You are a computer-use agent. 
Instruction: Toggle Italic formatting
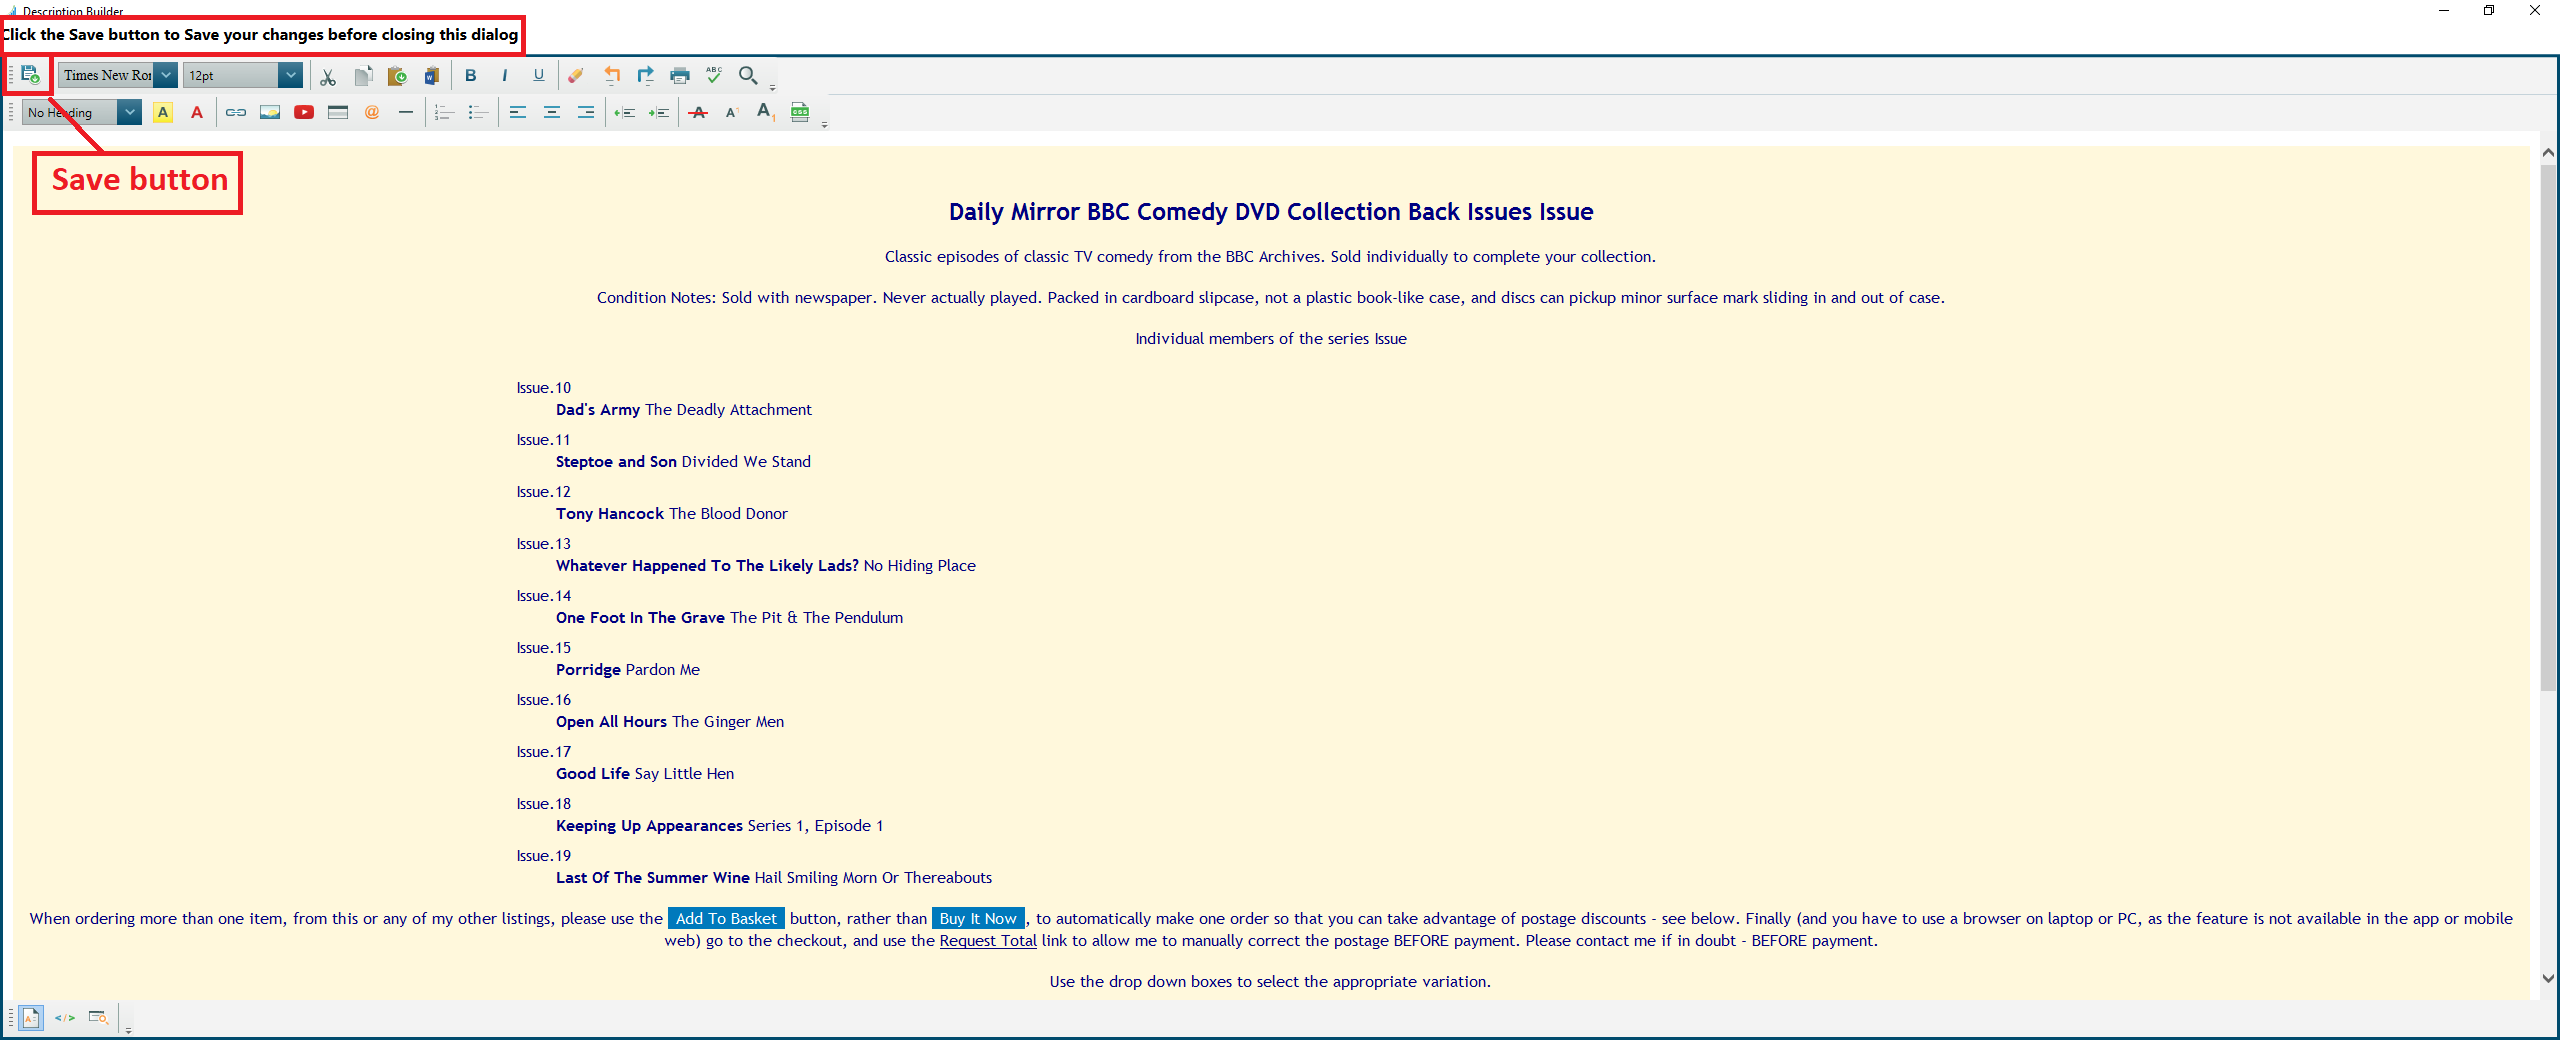click(505, 76)
